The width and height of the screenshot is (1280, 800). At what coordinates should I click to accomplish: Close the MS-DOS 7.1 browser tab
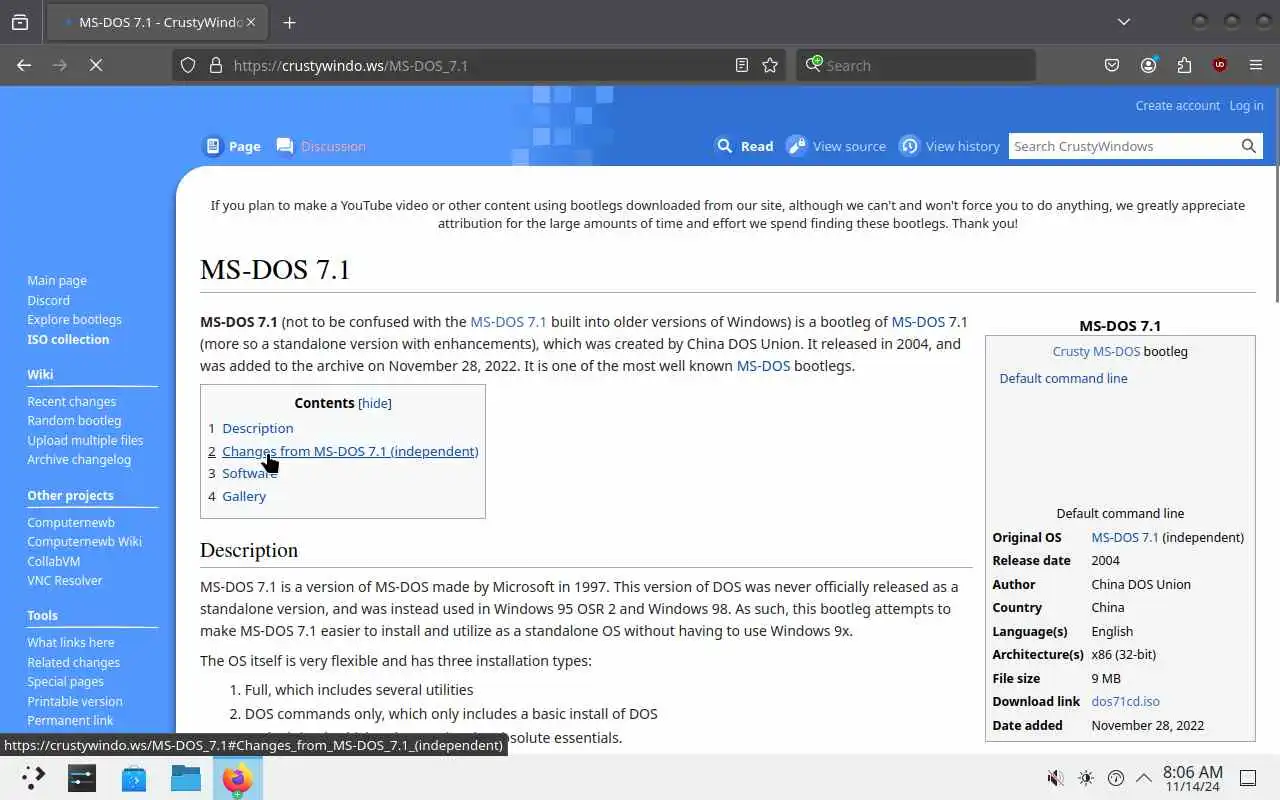250,22
